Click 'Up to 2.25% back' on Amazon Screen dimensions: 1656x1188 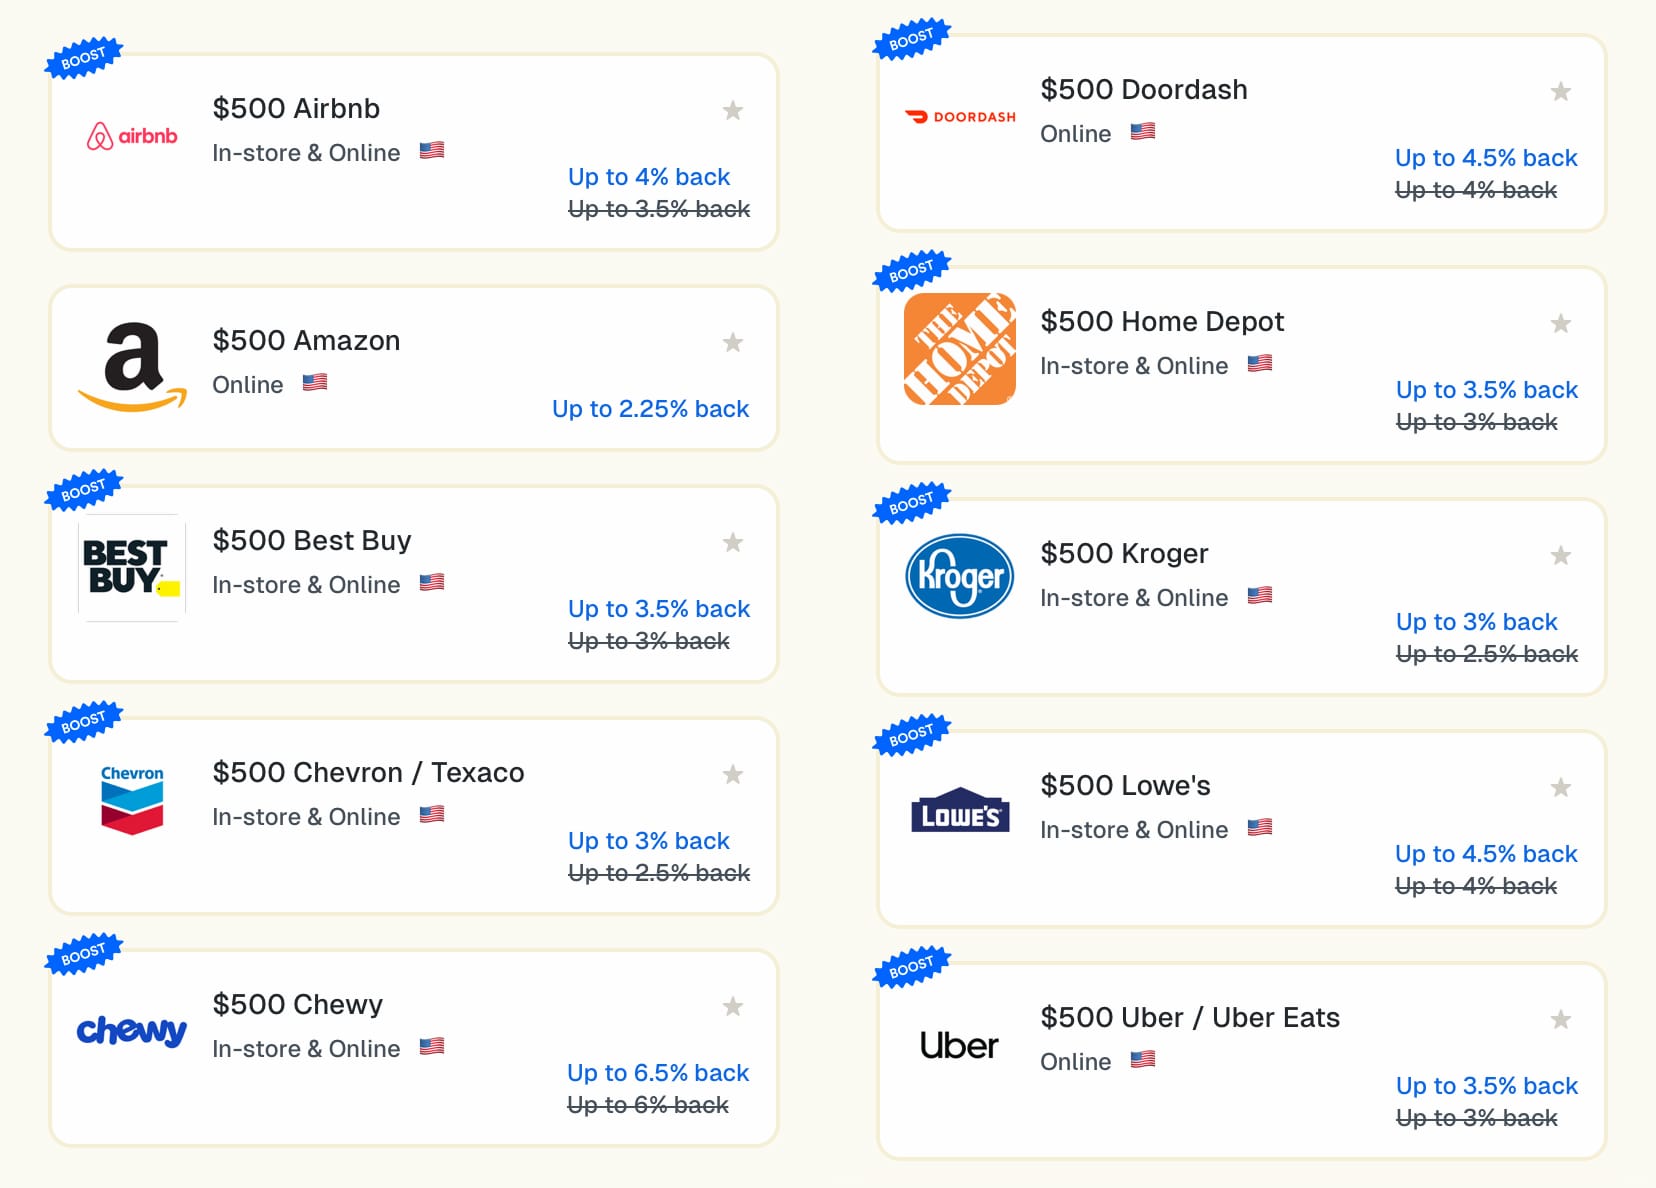[650, 409]
